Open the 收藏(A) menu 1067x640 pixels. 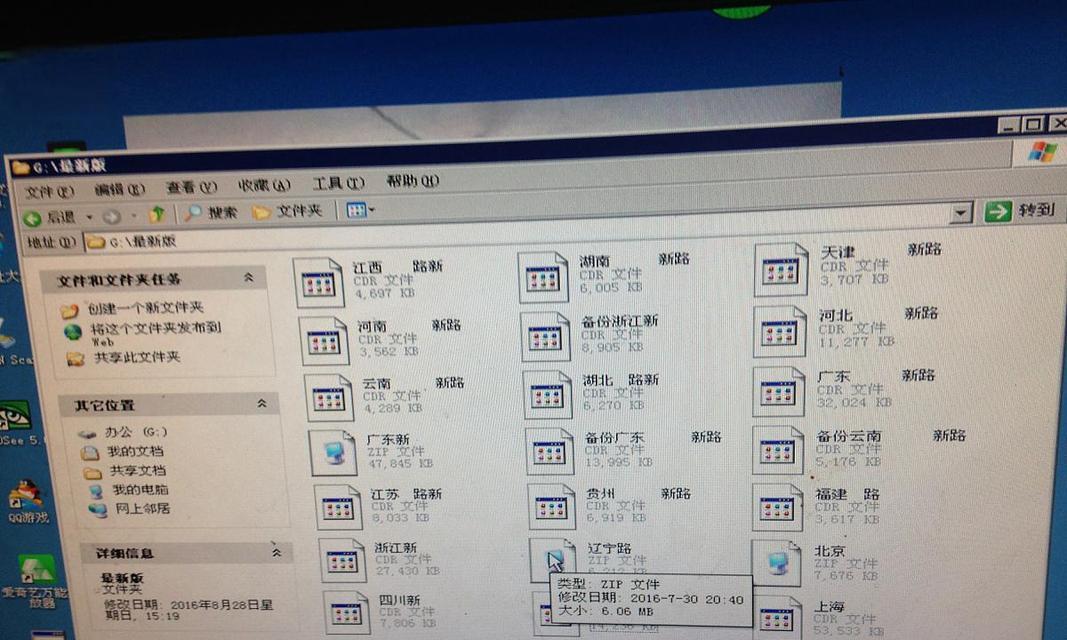264,185
